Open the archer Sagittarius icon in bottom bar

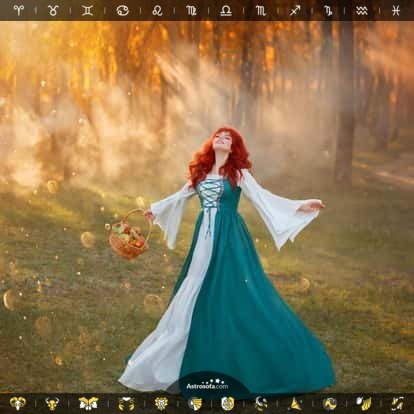coord(295,404)
